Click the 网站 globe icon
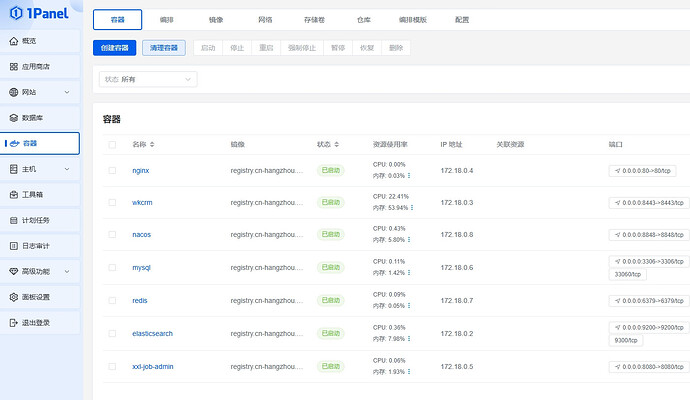Image resolution: width=690 pixels, height=400 pixels. tap(14, 92)
